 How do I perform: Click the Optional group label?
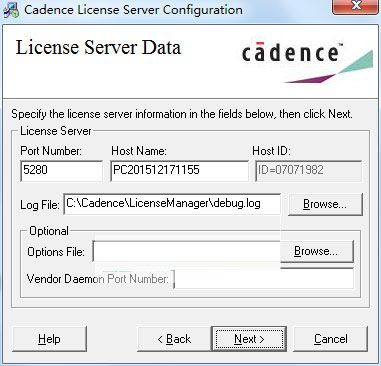(x=49, y=231)
